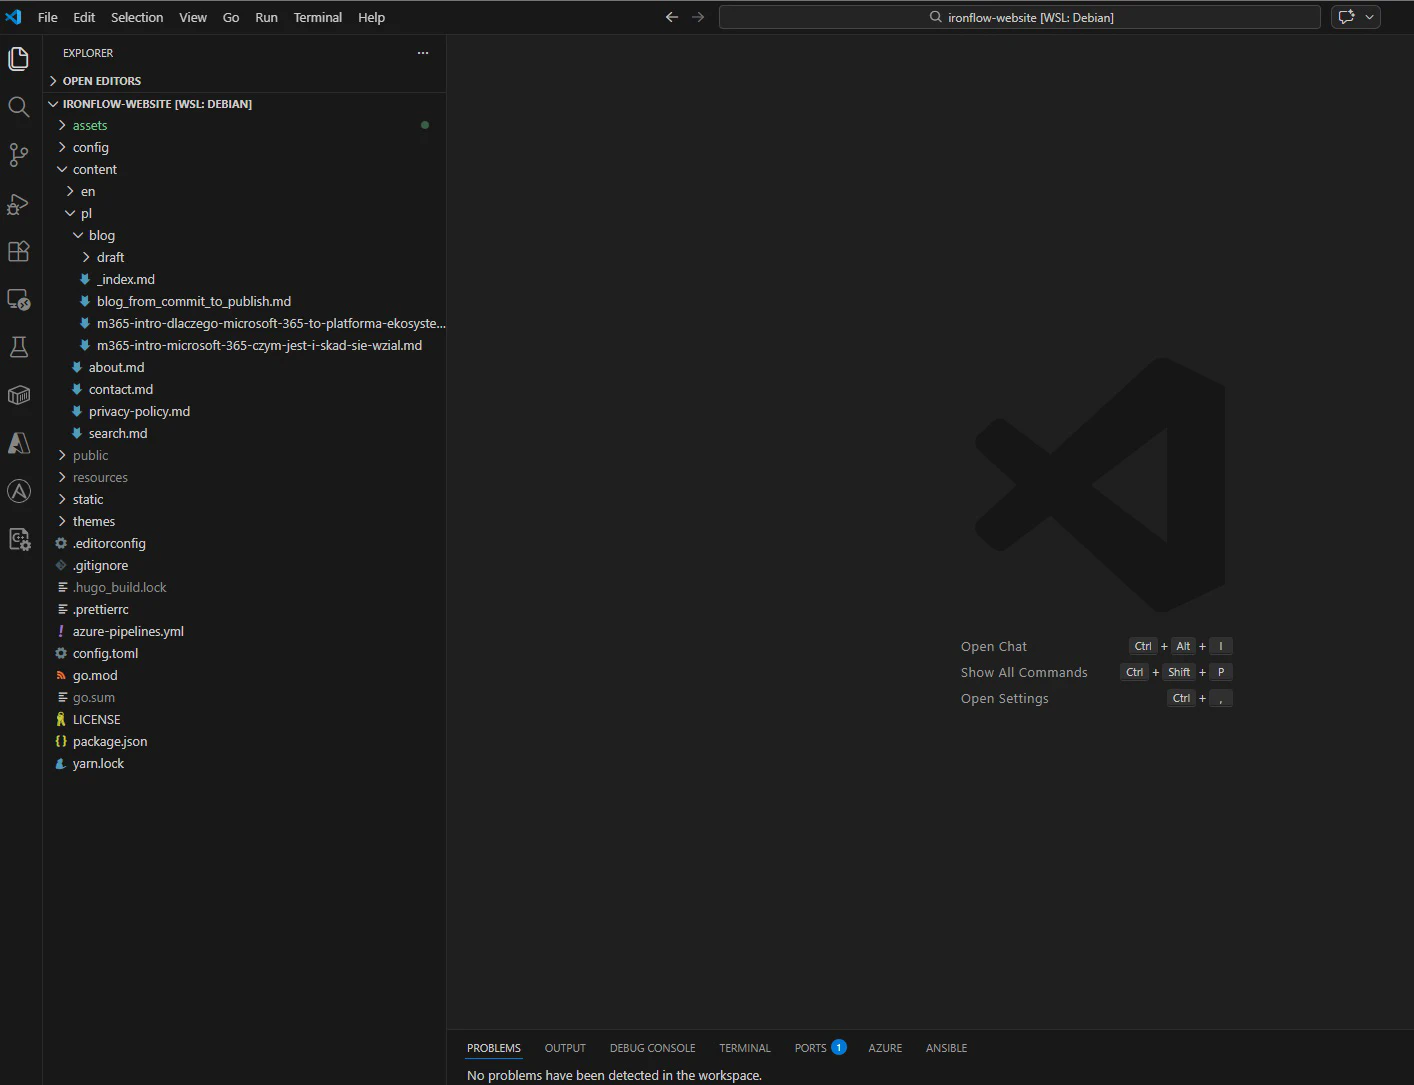The image size is (1414, 1085).
Task: Open the Extensions view
Action: click(18, 251)
